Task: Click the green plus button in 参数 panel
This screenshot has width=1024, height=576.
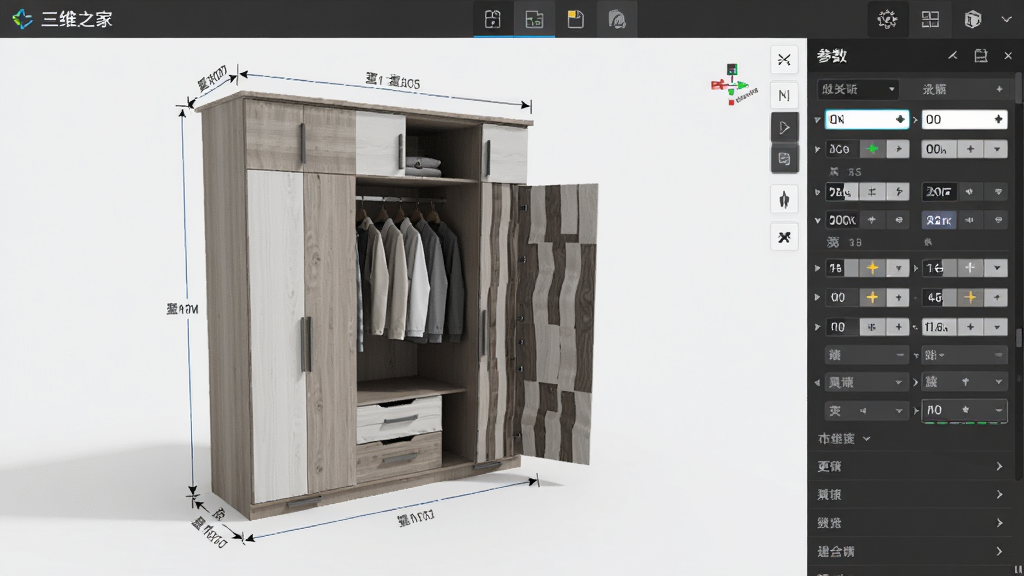Action: [872, 149]
